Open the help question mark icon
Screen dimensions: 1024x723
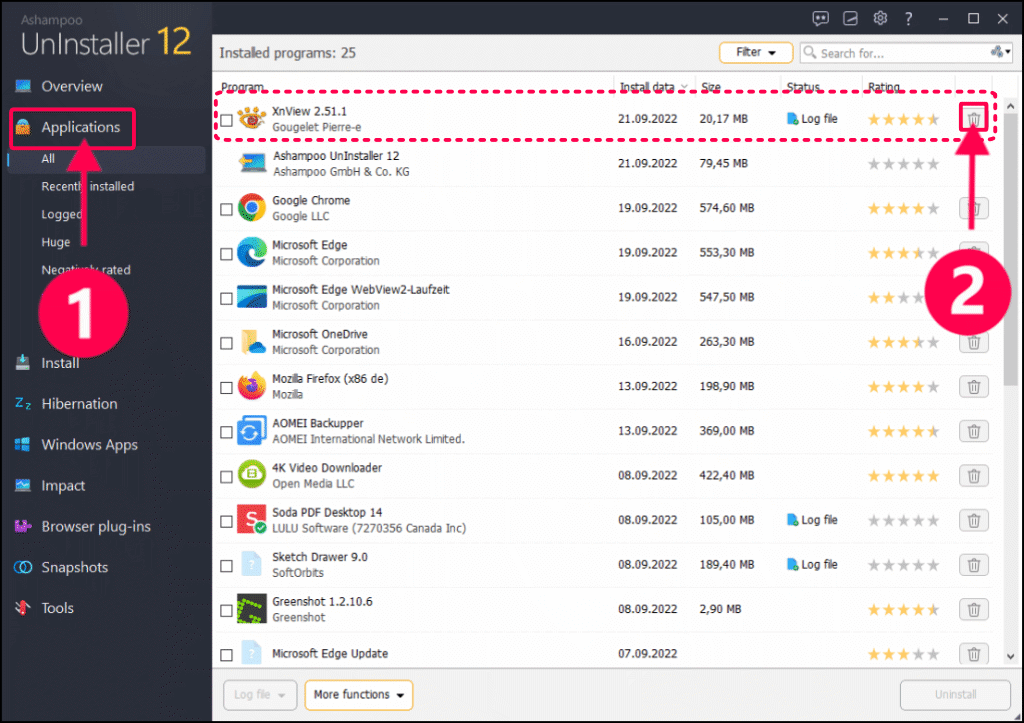[x=908, y=18]
